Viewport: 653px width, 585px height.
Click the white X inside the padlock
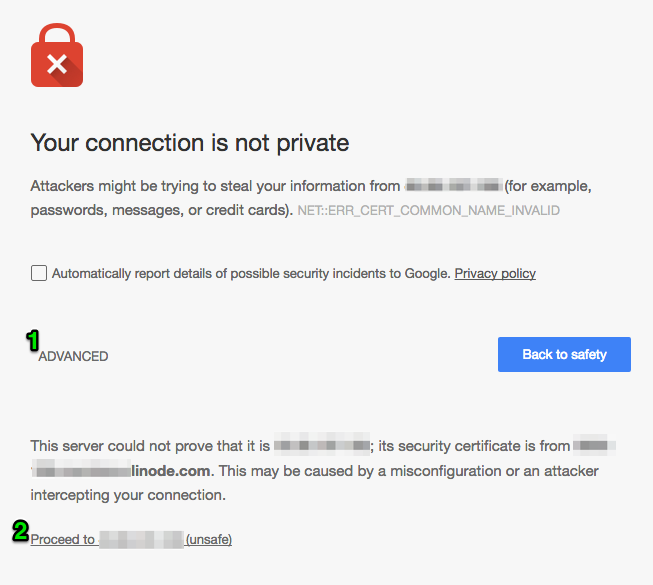pyautogui.click(x=57, y=65)
